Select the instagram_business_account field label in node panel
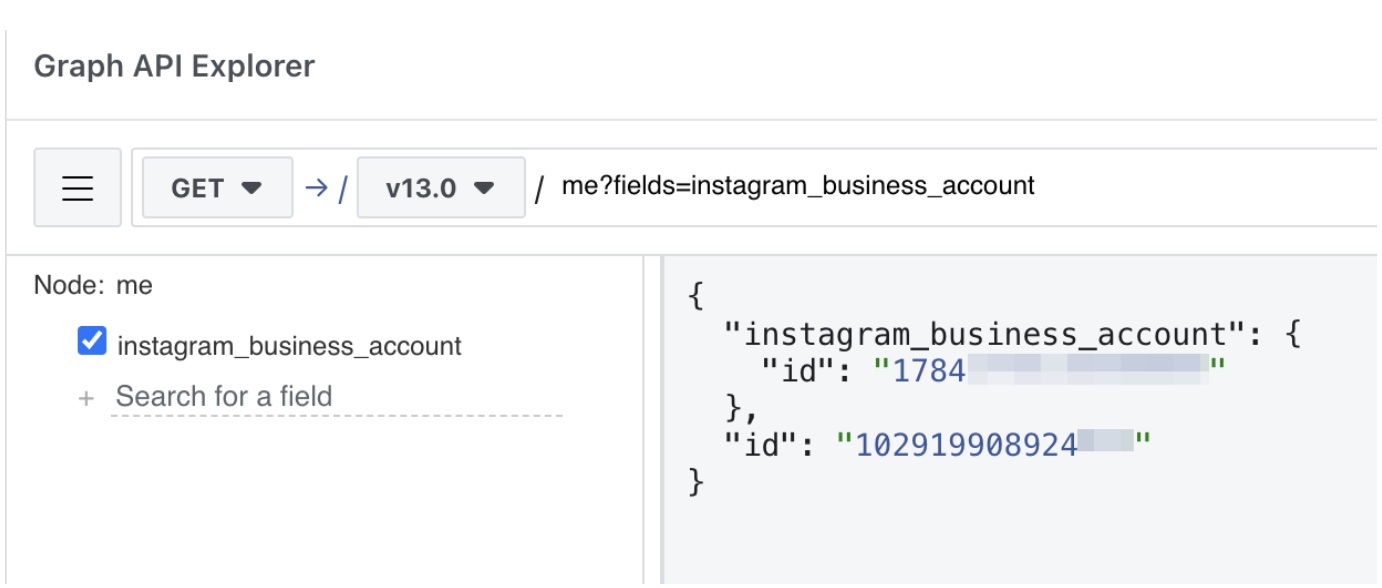The image size is (1382, 588). [289, 346]
